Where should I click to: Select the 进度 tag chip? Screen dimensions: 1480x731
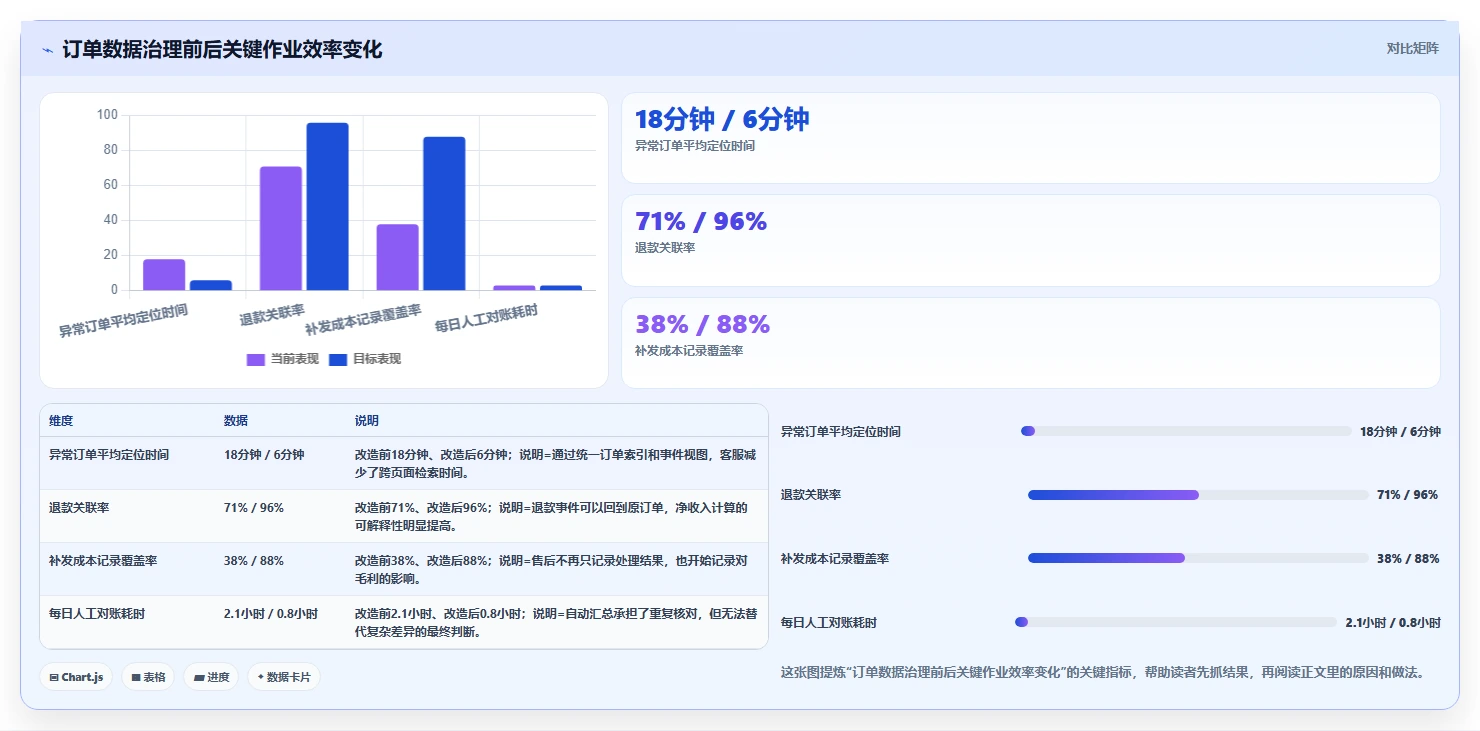[211, 677]
